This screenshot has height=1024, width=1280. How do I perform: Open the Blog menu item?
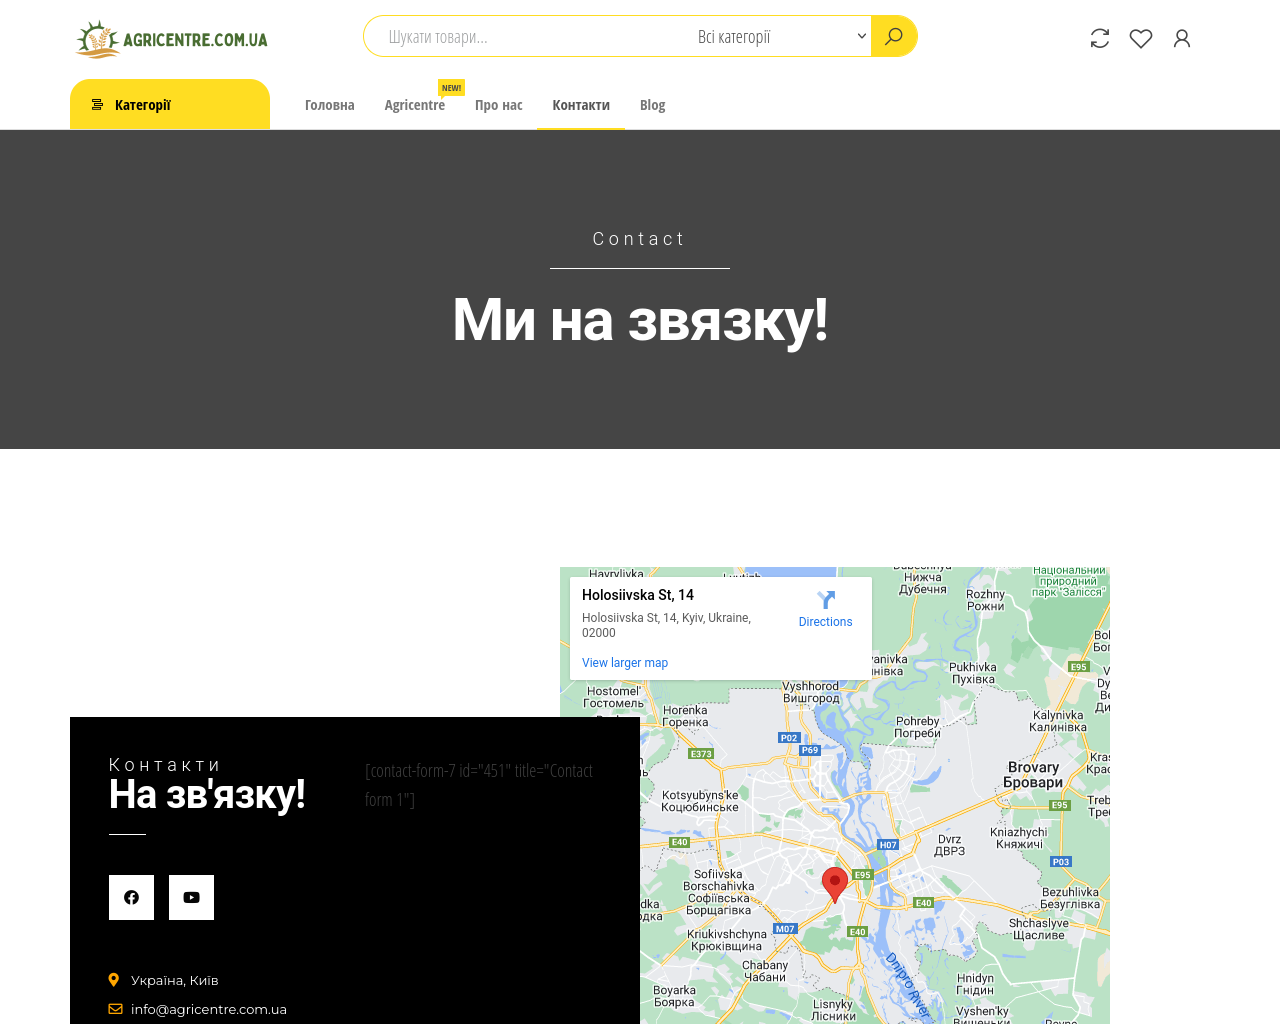(x=652, y=105)
